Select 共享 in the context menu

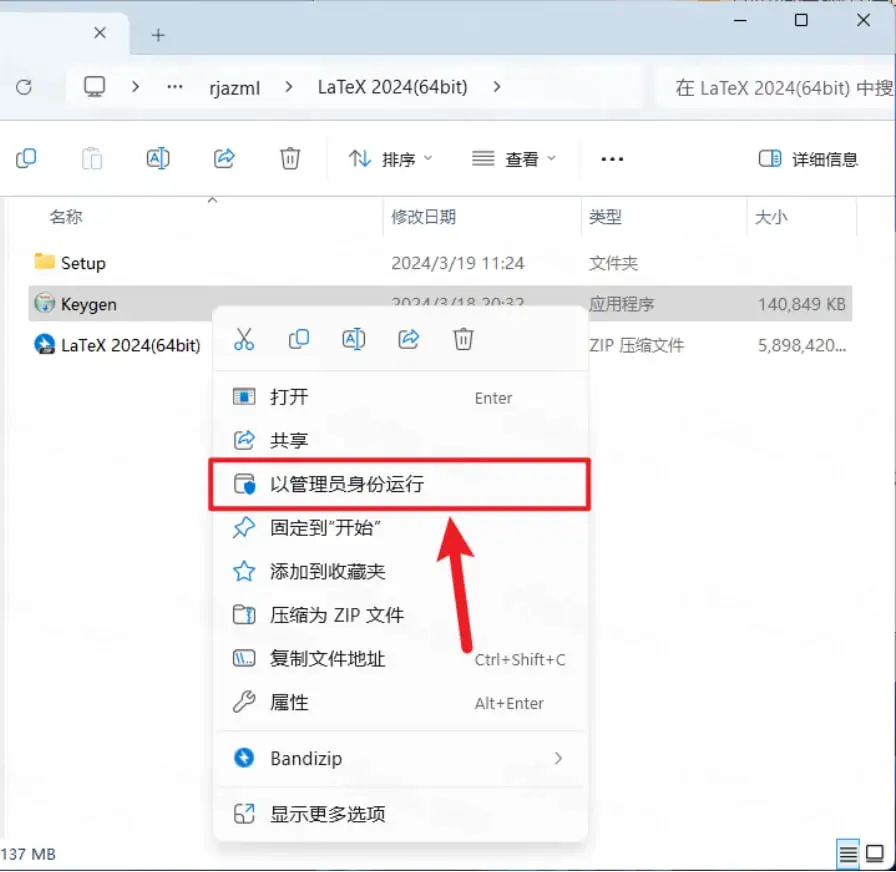[x=401, y=441]
